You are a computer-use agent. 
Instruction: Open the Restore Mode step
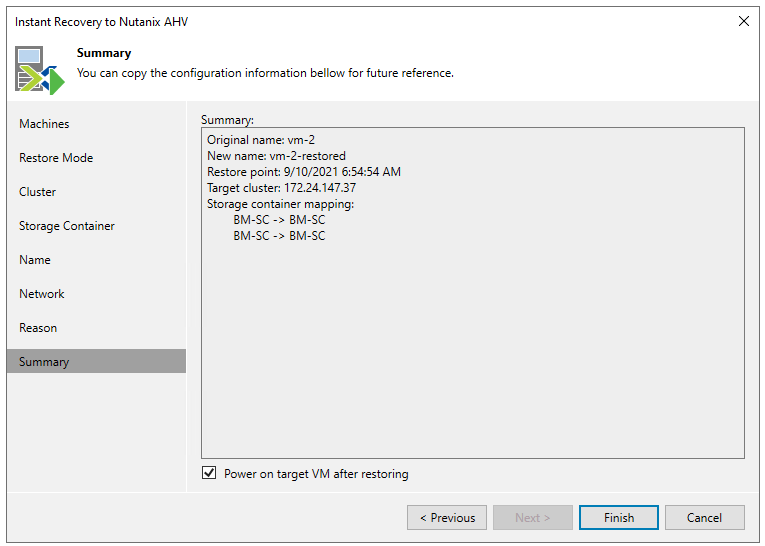56,158
